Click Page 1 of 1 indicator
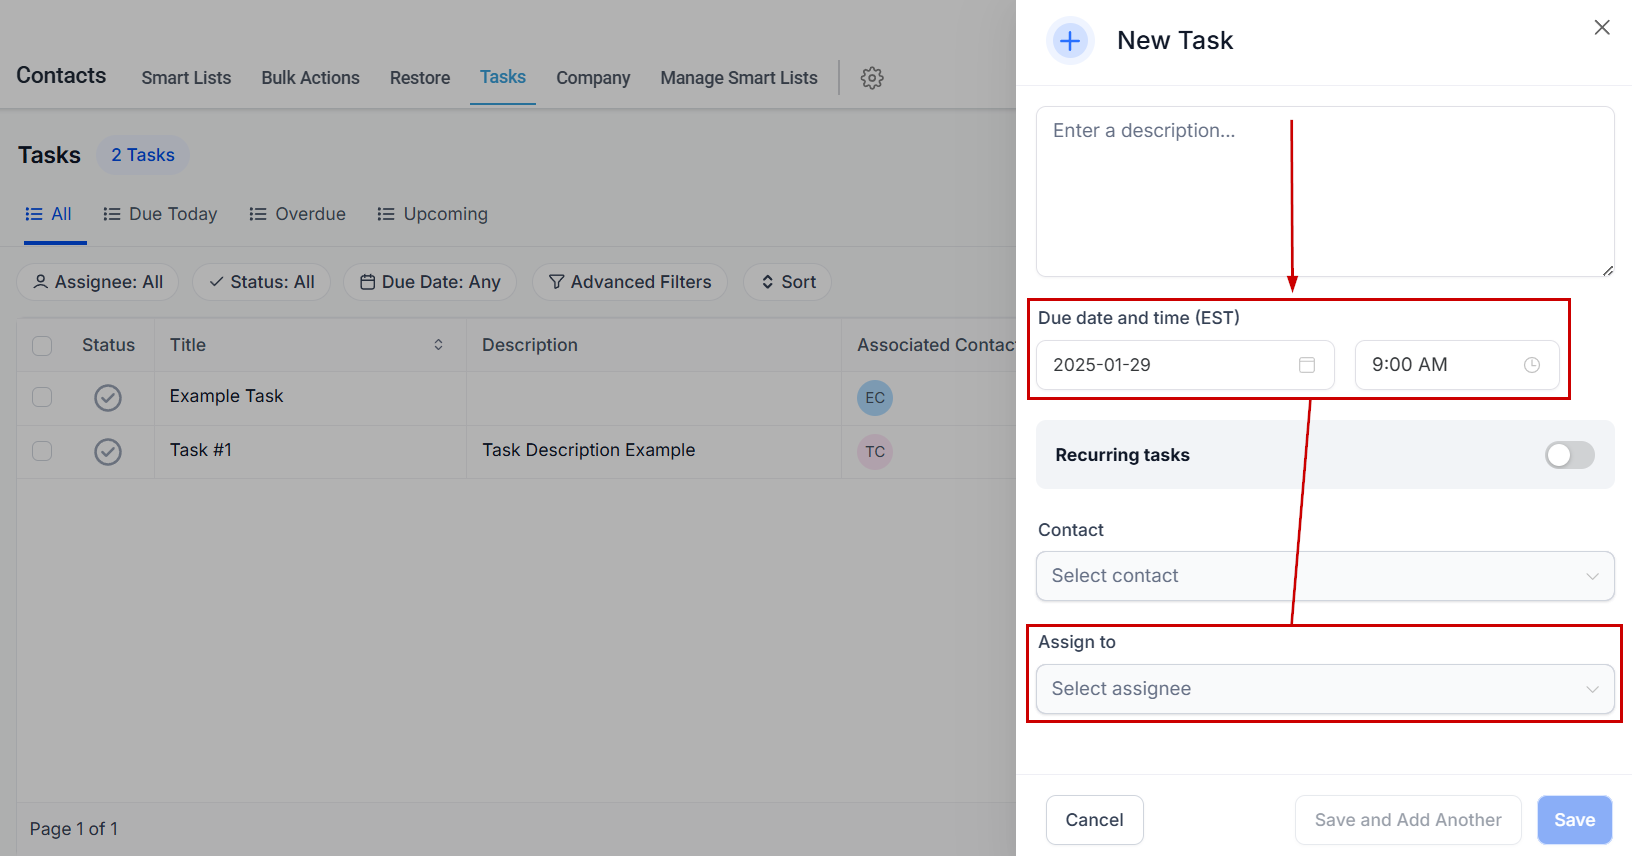Screen dimensions: 1632x856 point(74,829)
